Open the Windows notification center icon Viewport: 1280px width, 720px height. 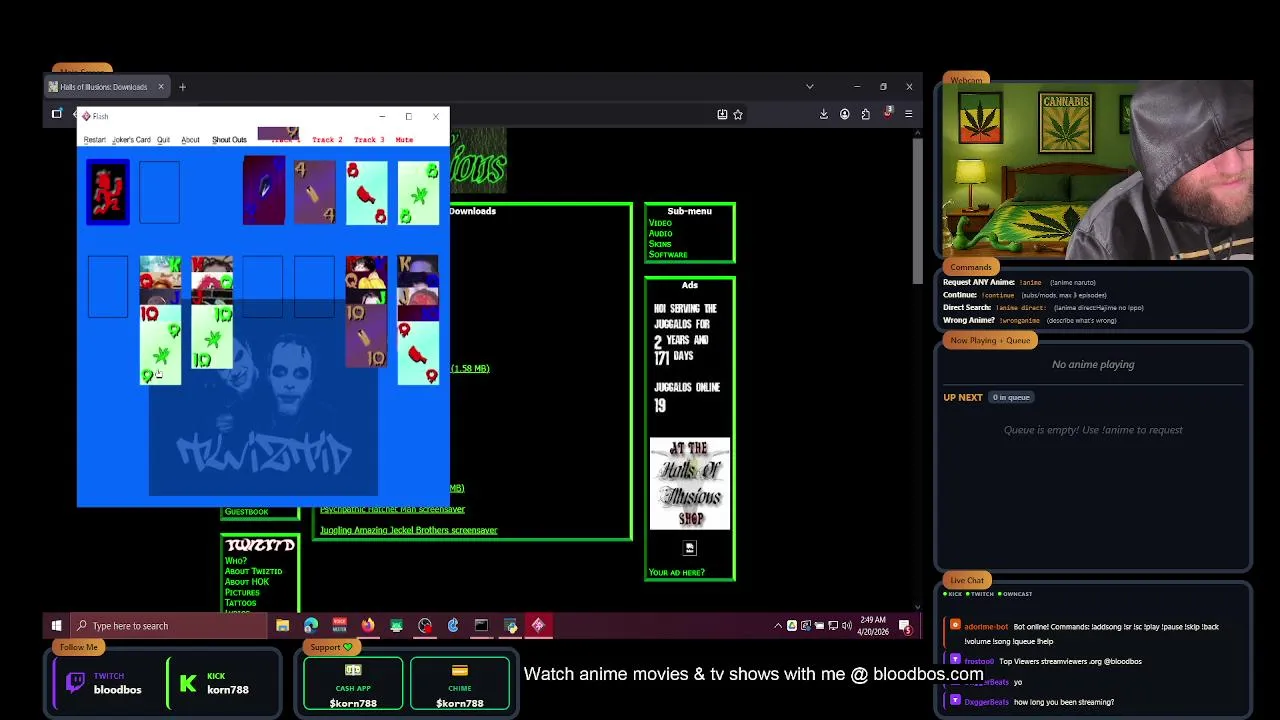pyautogui.click(x=905, y=626)
